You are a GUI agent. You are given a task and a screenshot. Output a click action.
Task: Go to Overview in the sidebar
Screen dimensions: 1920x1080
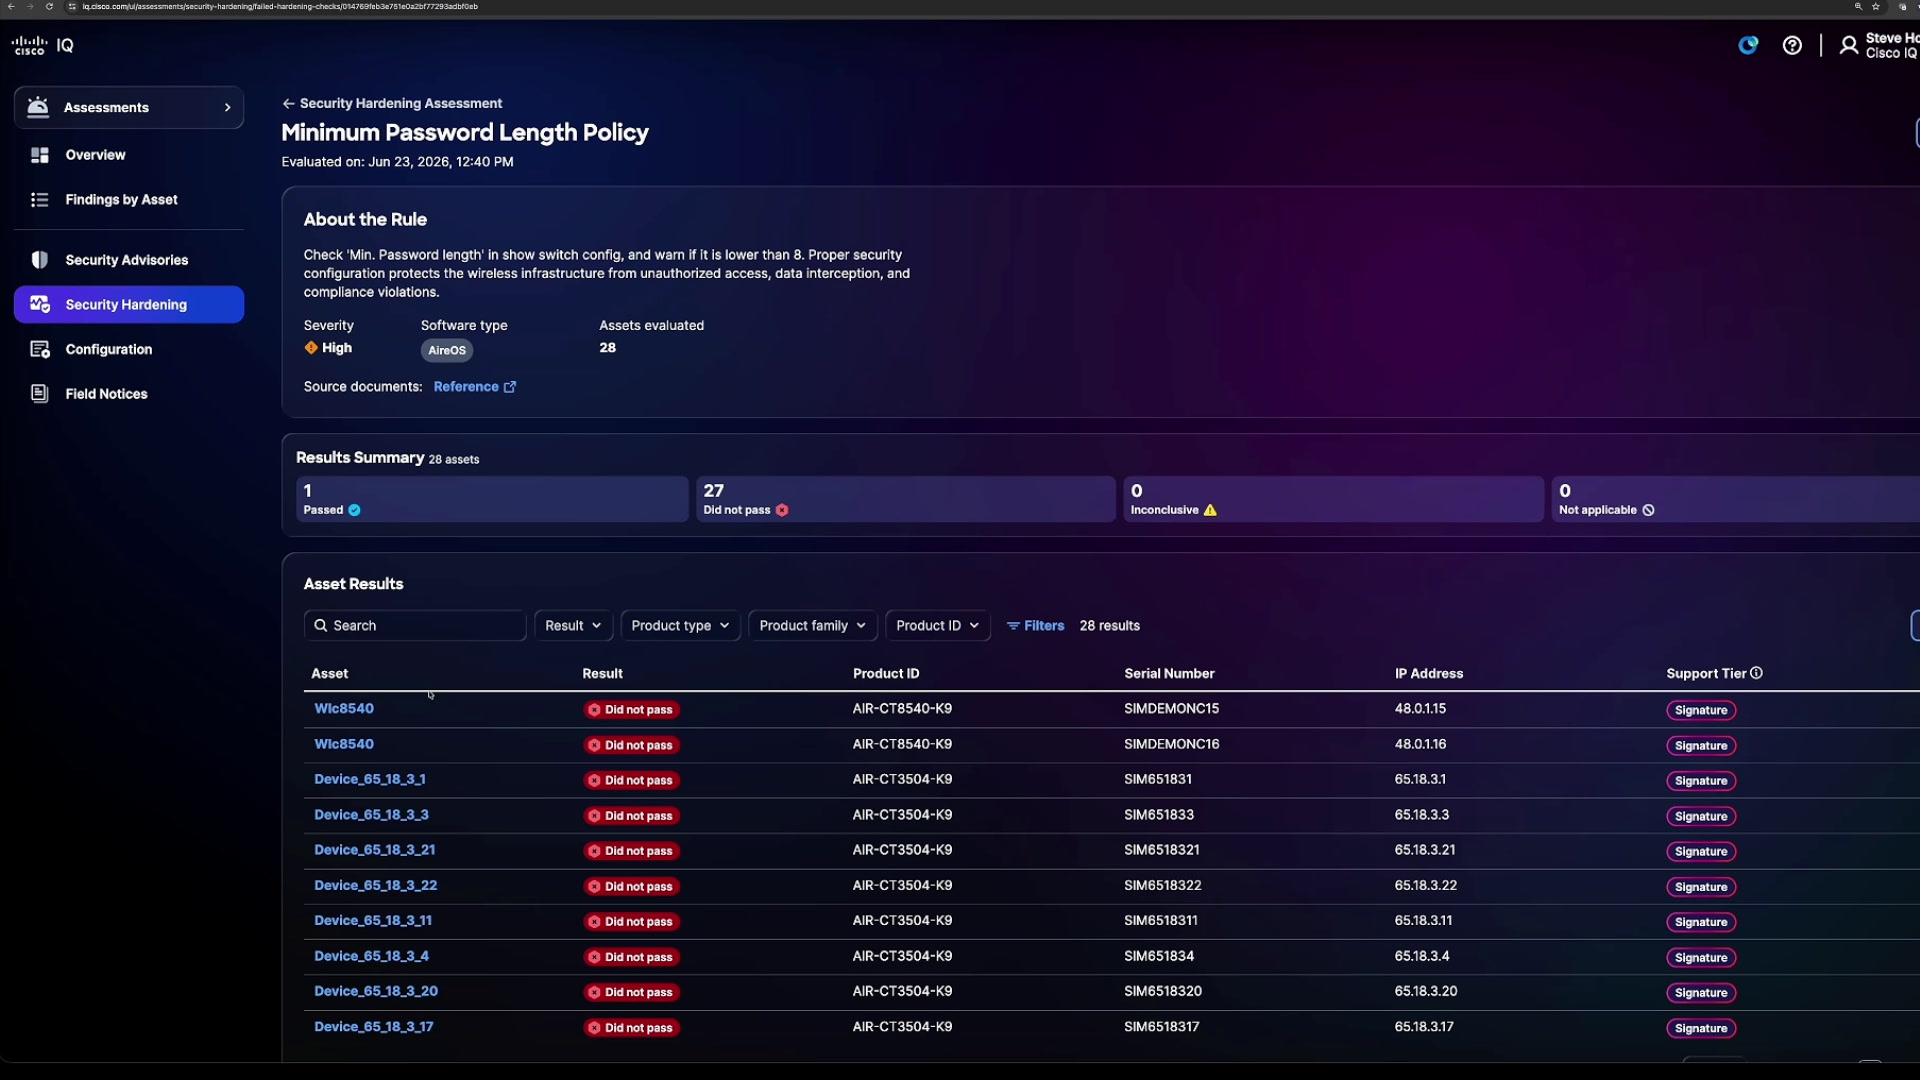coord(95,155)
